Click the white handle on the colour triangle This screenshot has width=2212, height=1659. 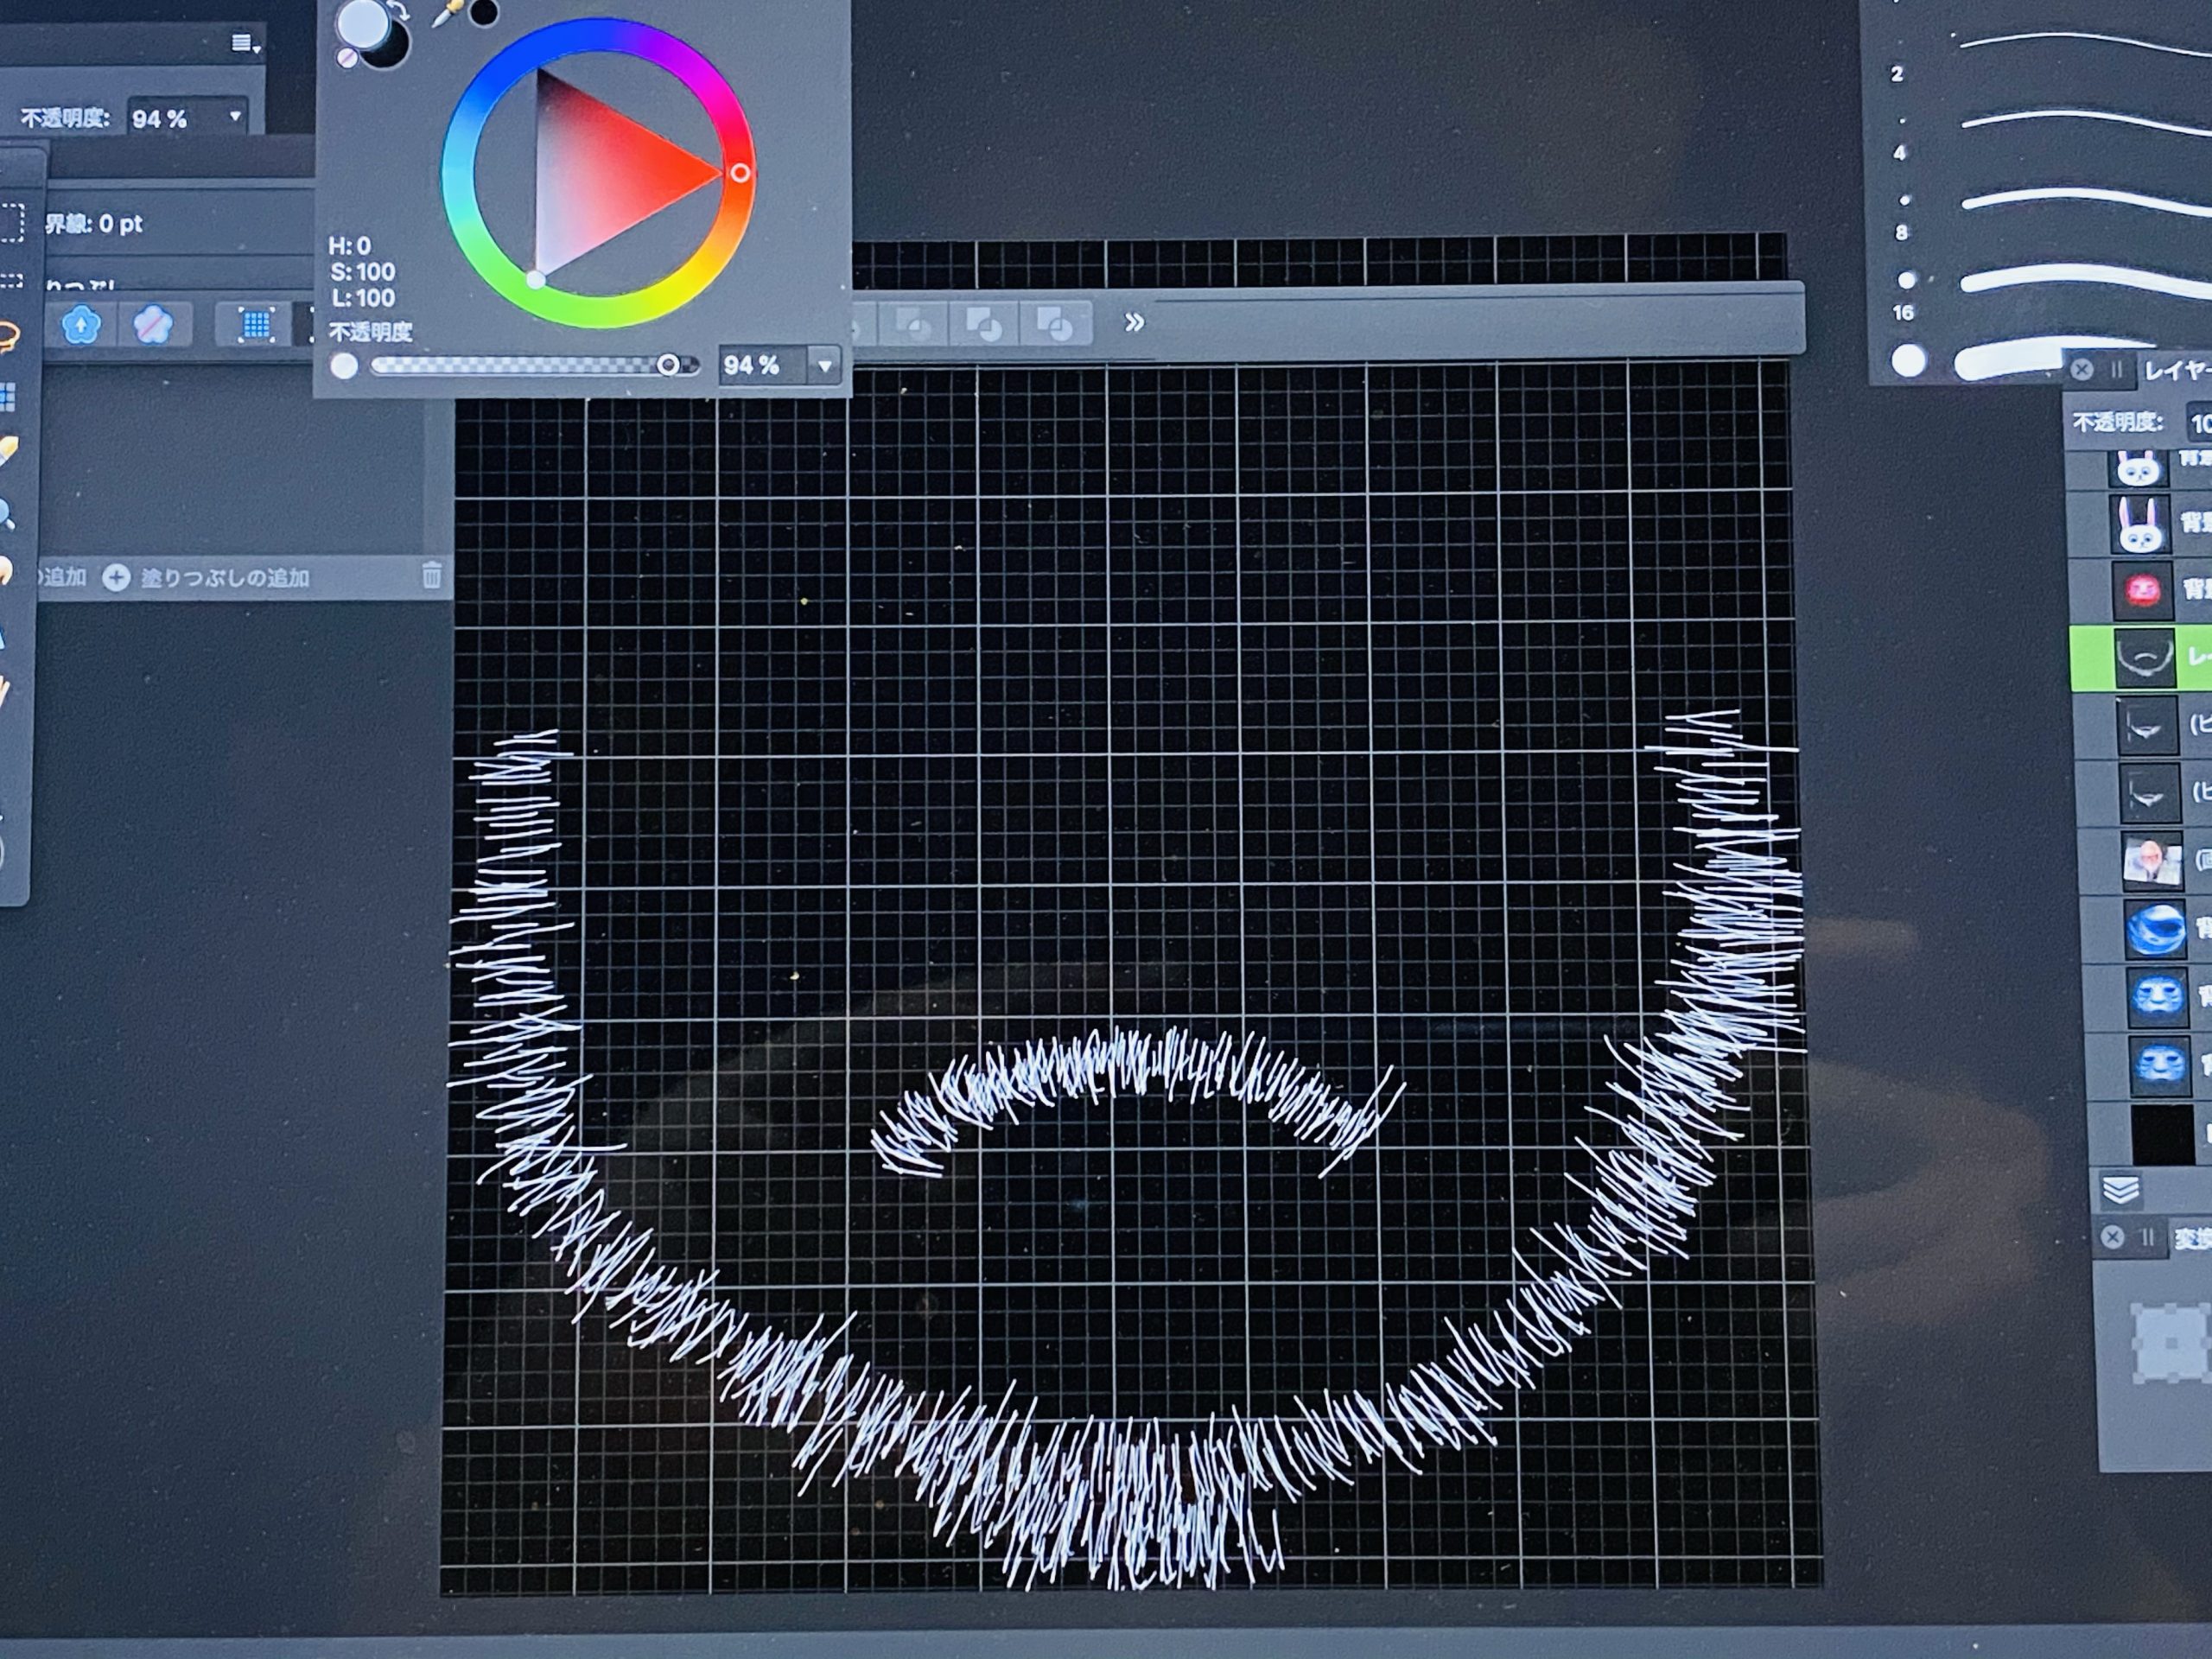[x=536, y=279]
